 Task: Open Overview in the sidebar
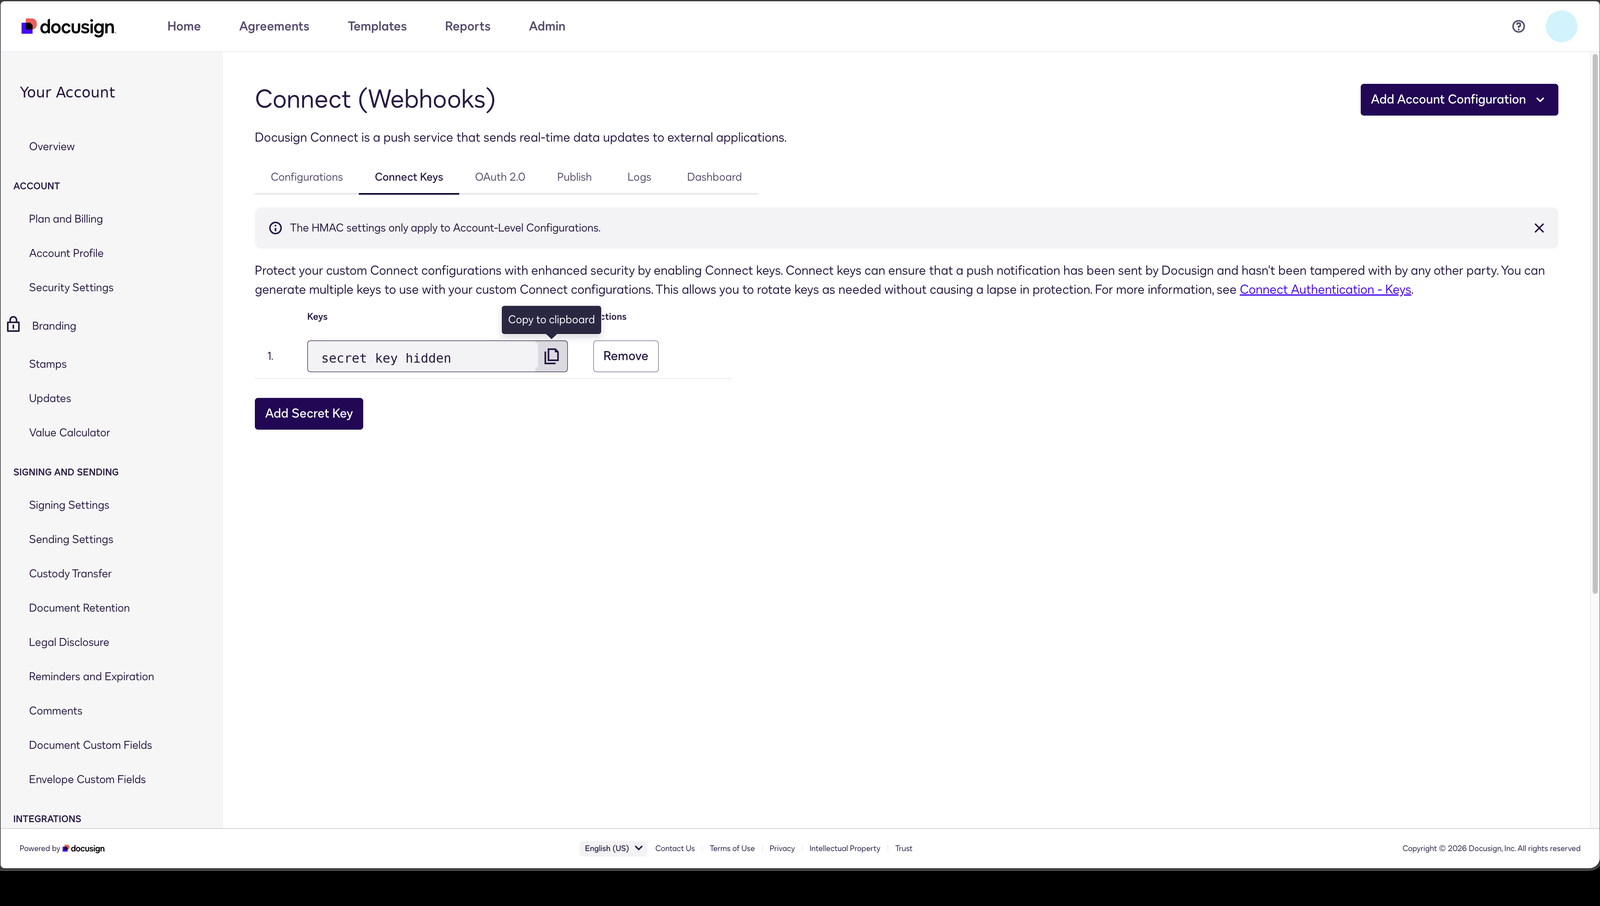click(x=52, y=147)
